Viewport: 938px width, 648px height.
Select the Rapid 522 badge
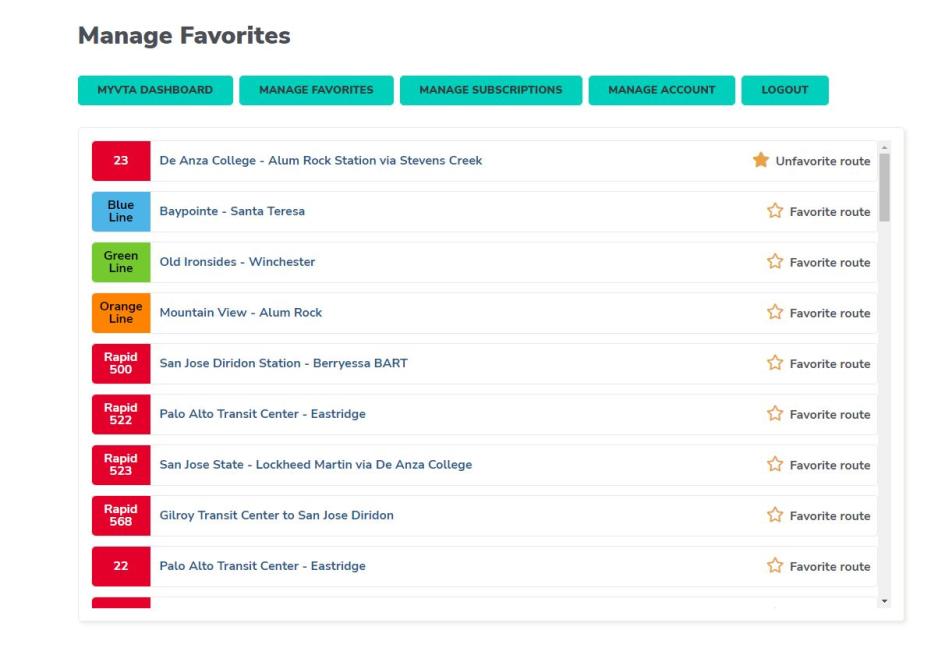pos(120,414)
